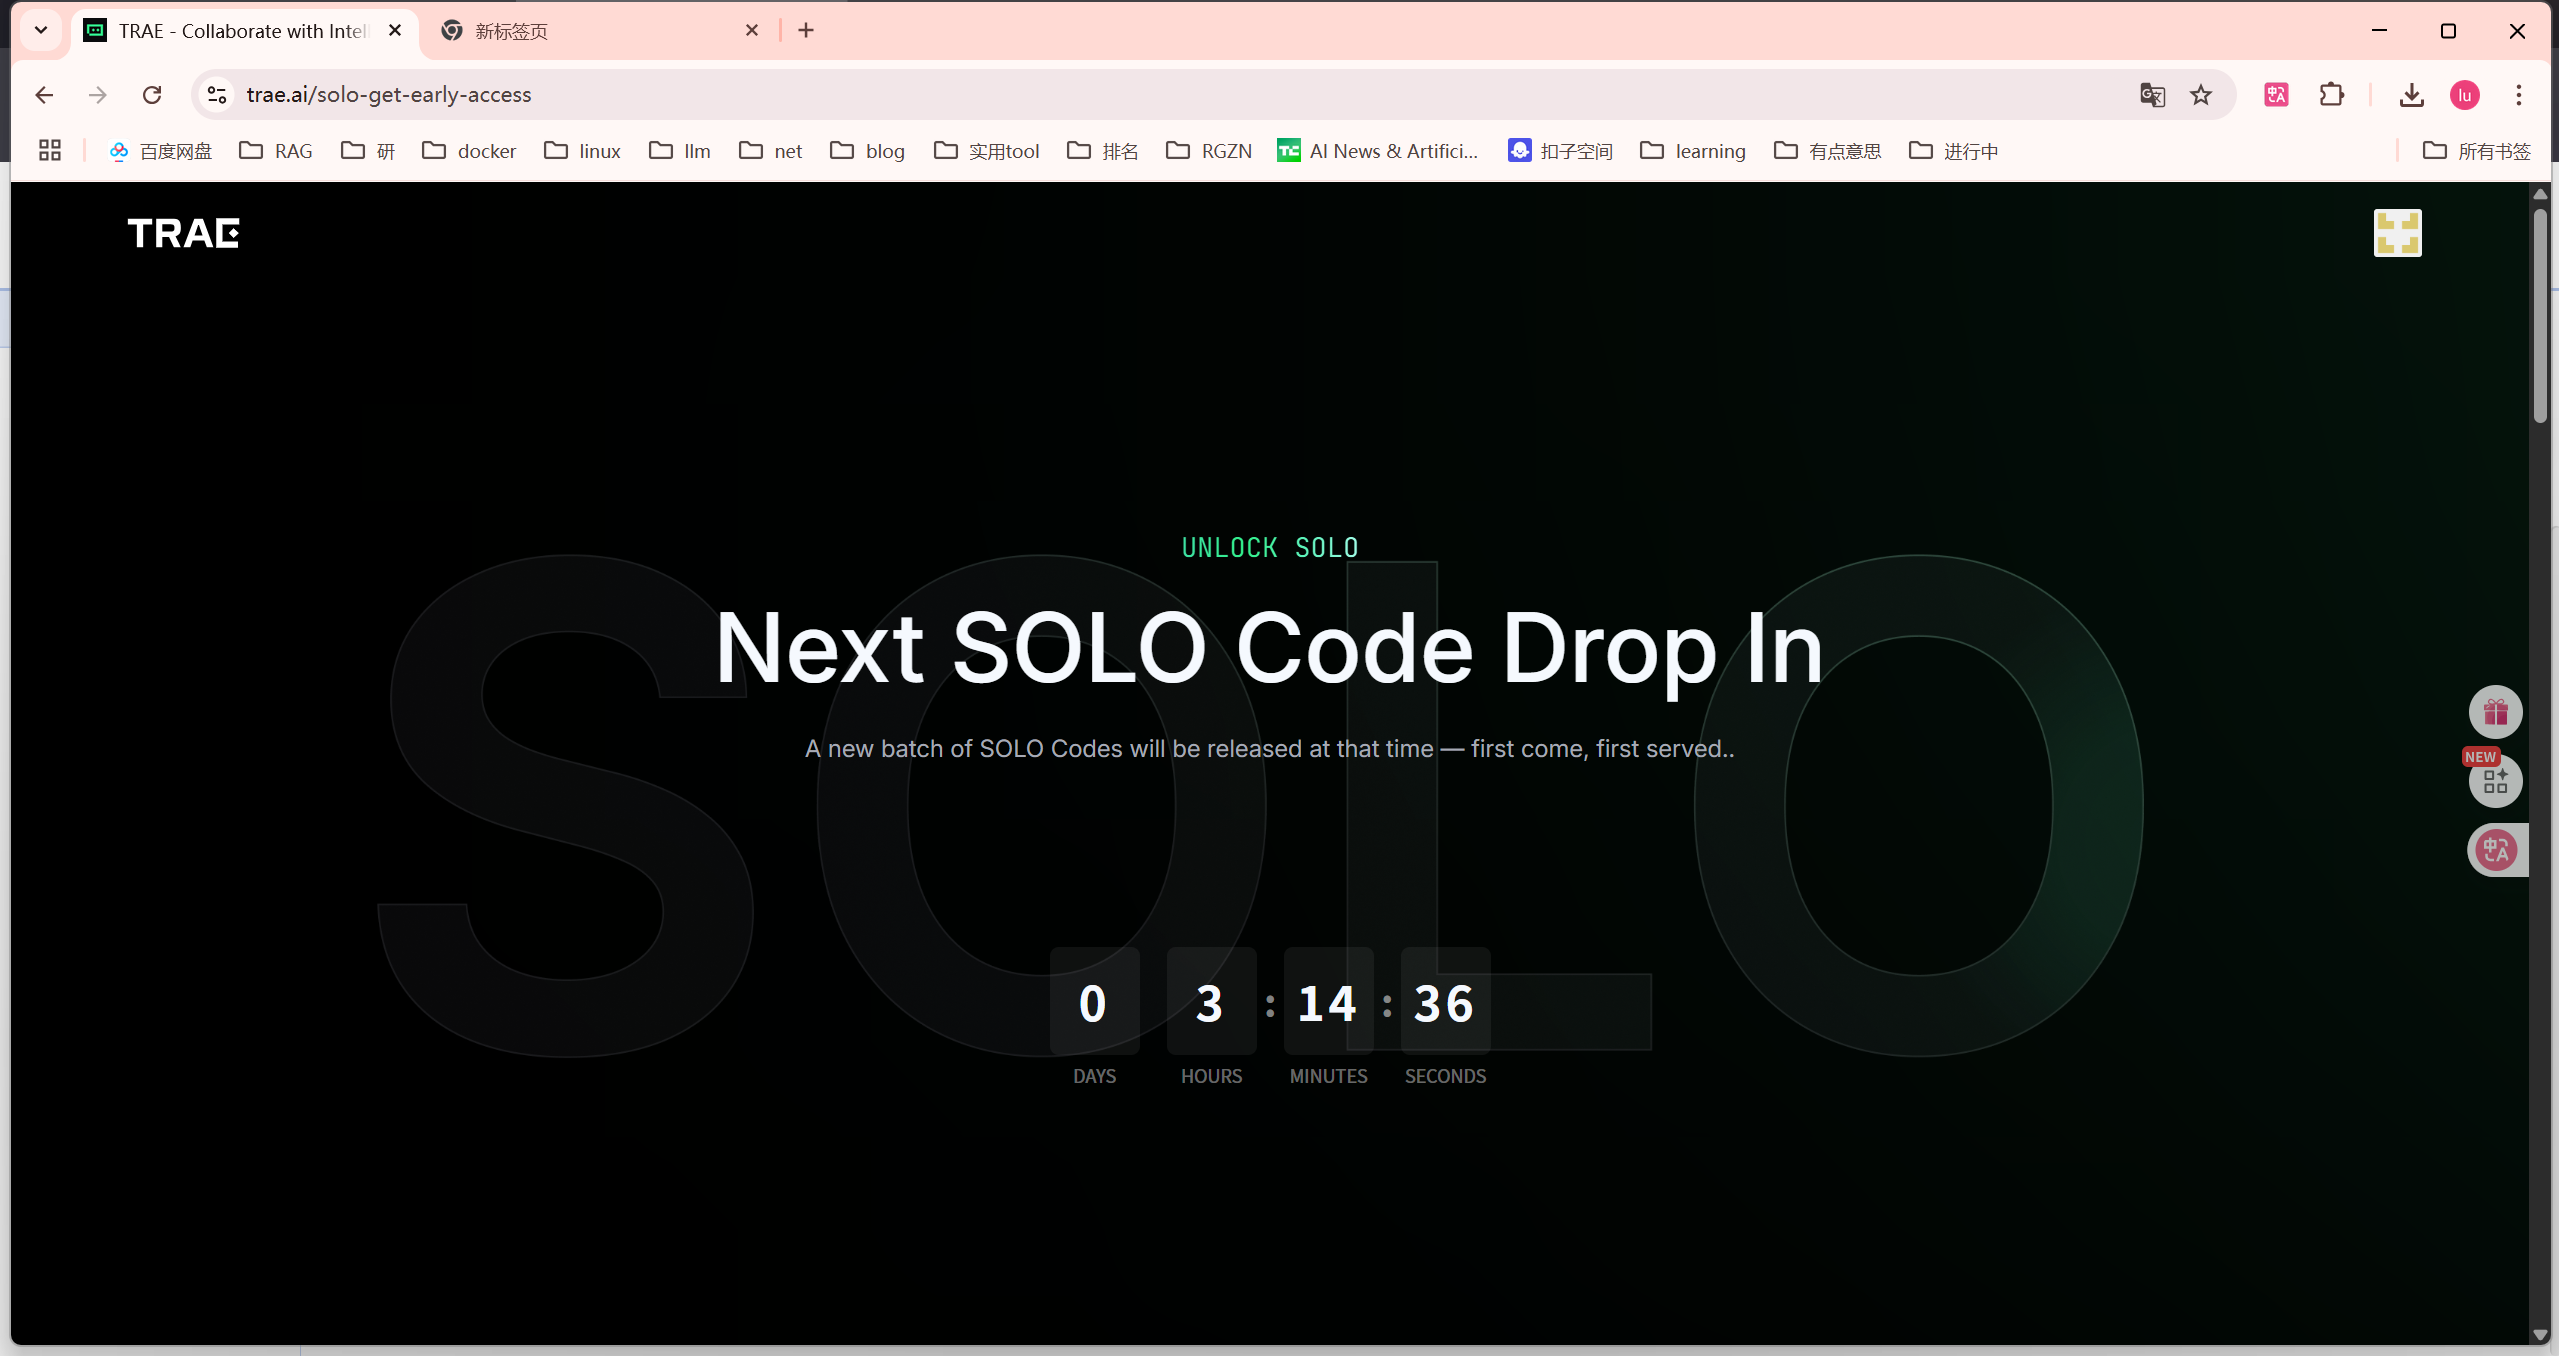This screenshot has width=2559, height=1356.
Task: Open the apps grid in bookmarks bar
Action: click(50, 151)
